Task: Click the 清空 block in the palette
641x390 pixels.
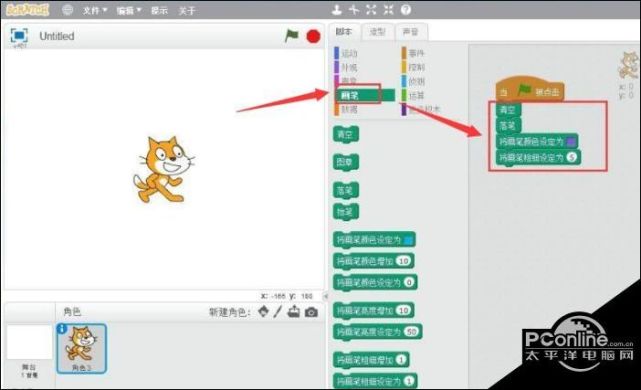Action: (x=346, y=134)
